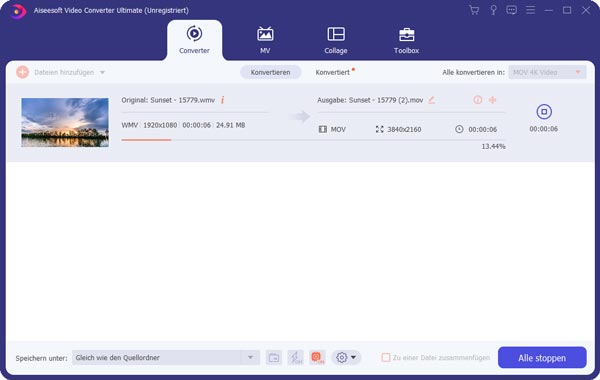The height and width of the screenshot is (380, 600).
Task: Open the 'MOV 4K Video' format dropdown
Action: coord(547,72)
